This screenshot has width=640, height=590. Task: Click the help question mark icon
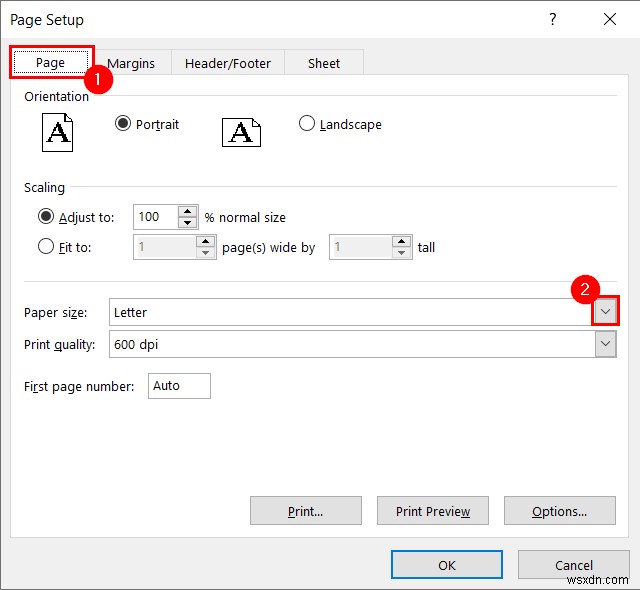point(553,19)
